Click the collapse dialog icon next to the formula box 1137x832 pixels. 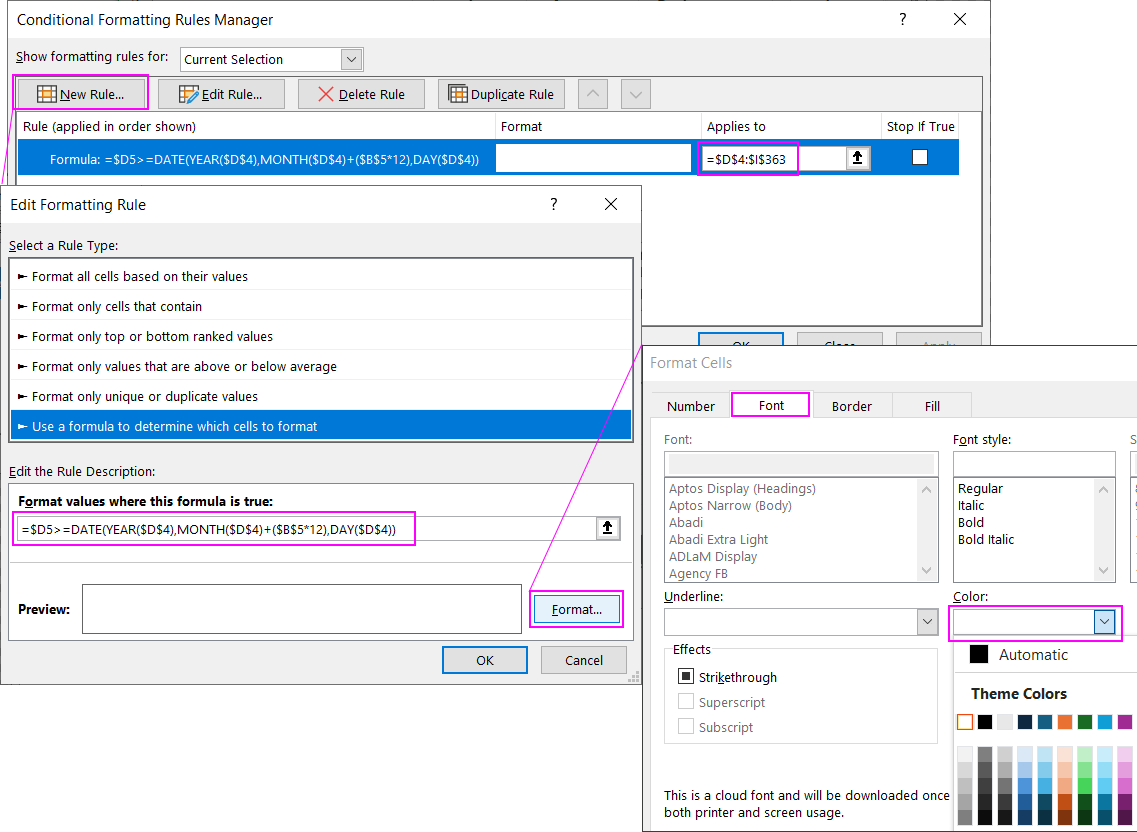[x=608, y=528]
